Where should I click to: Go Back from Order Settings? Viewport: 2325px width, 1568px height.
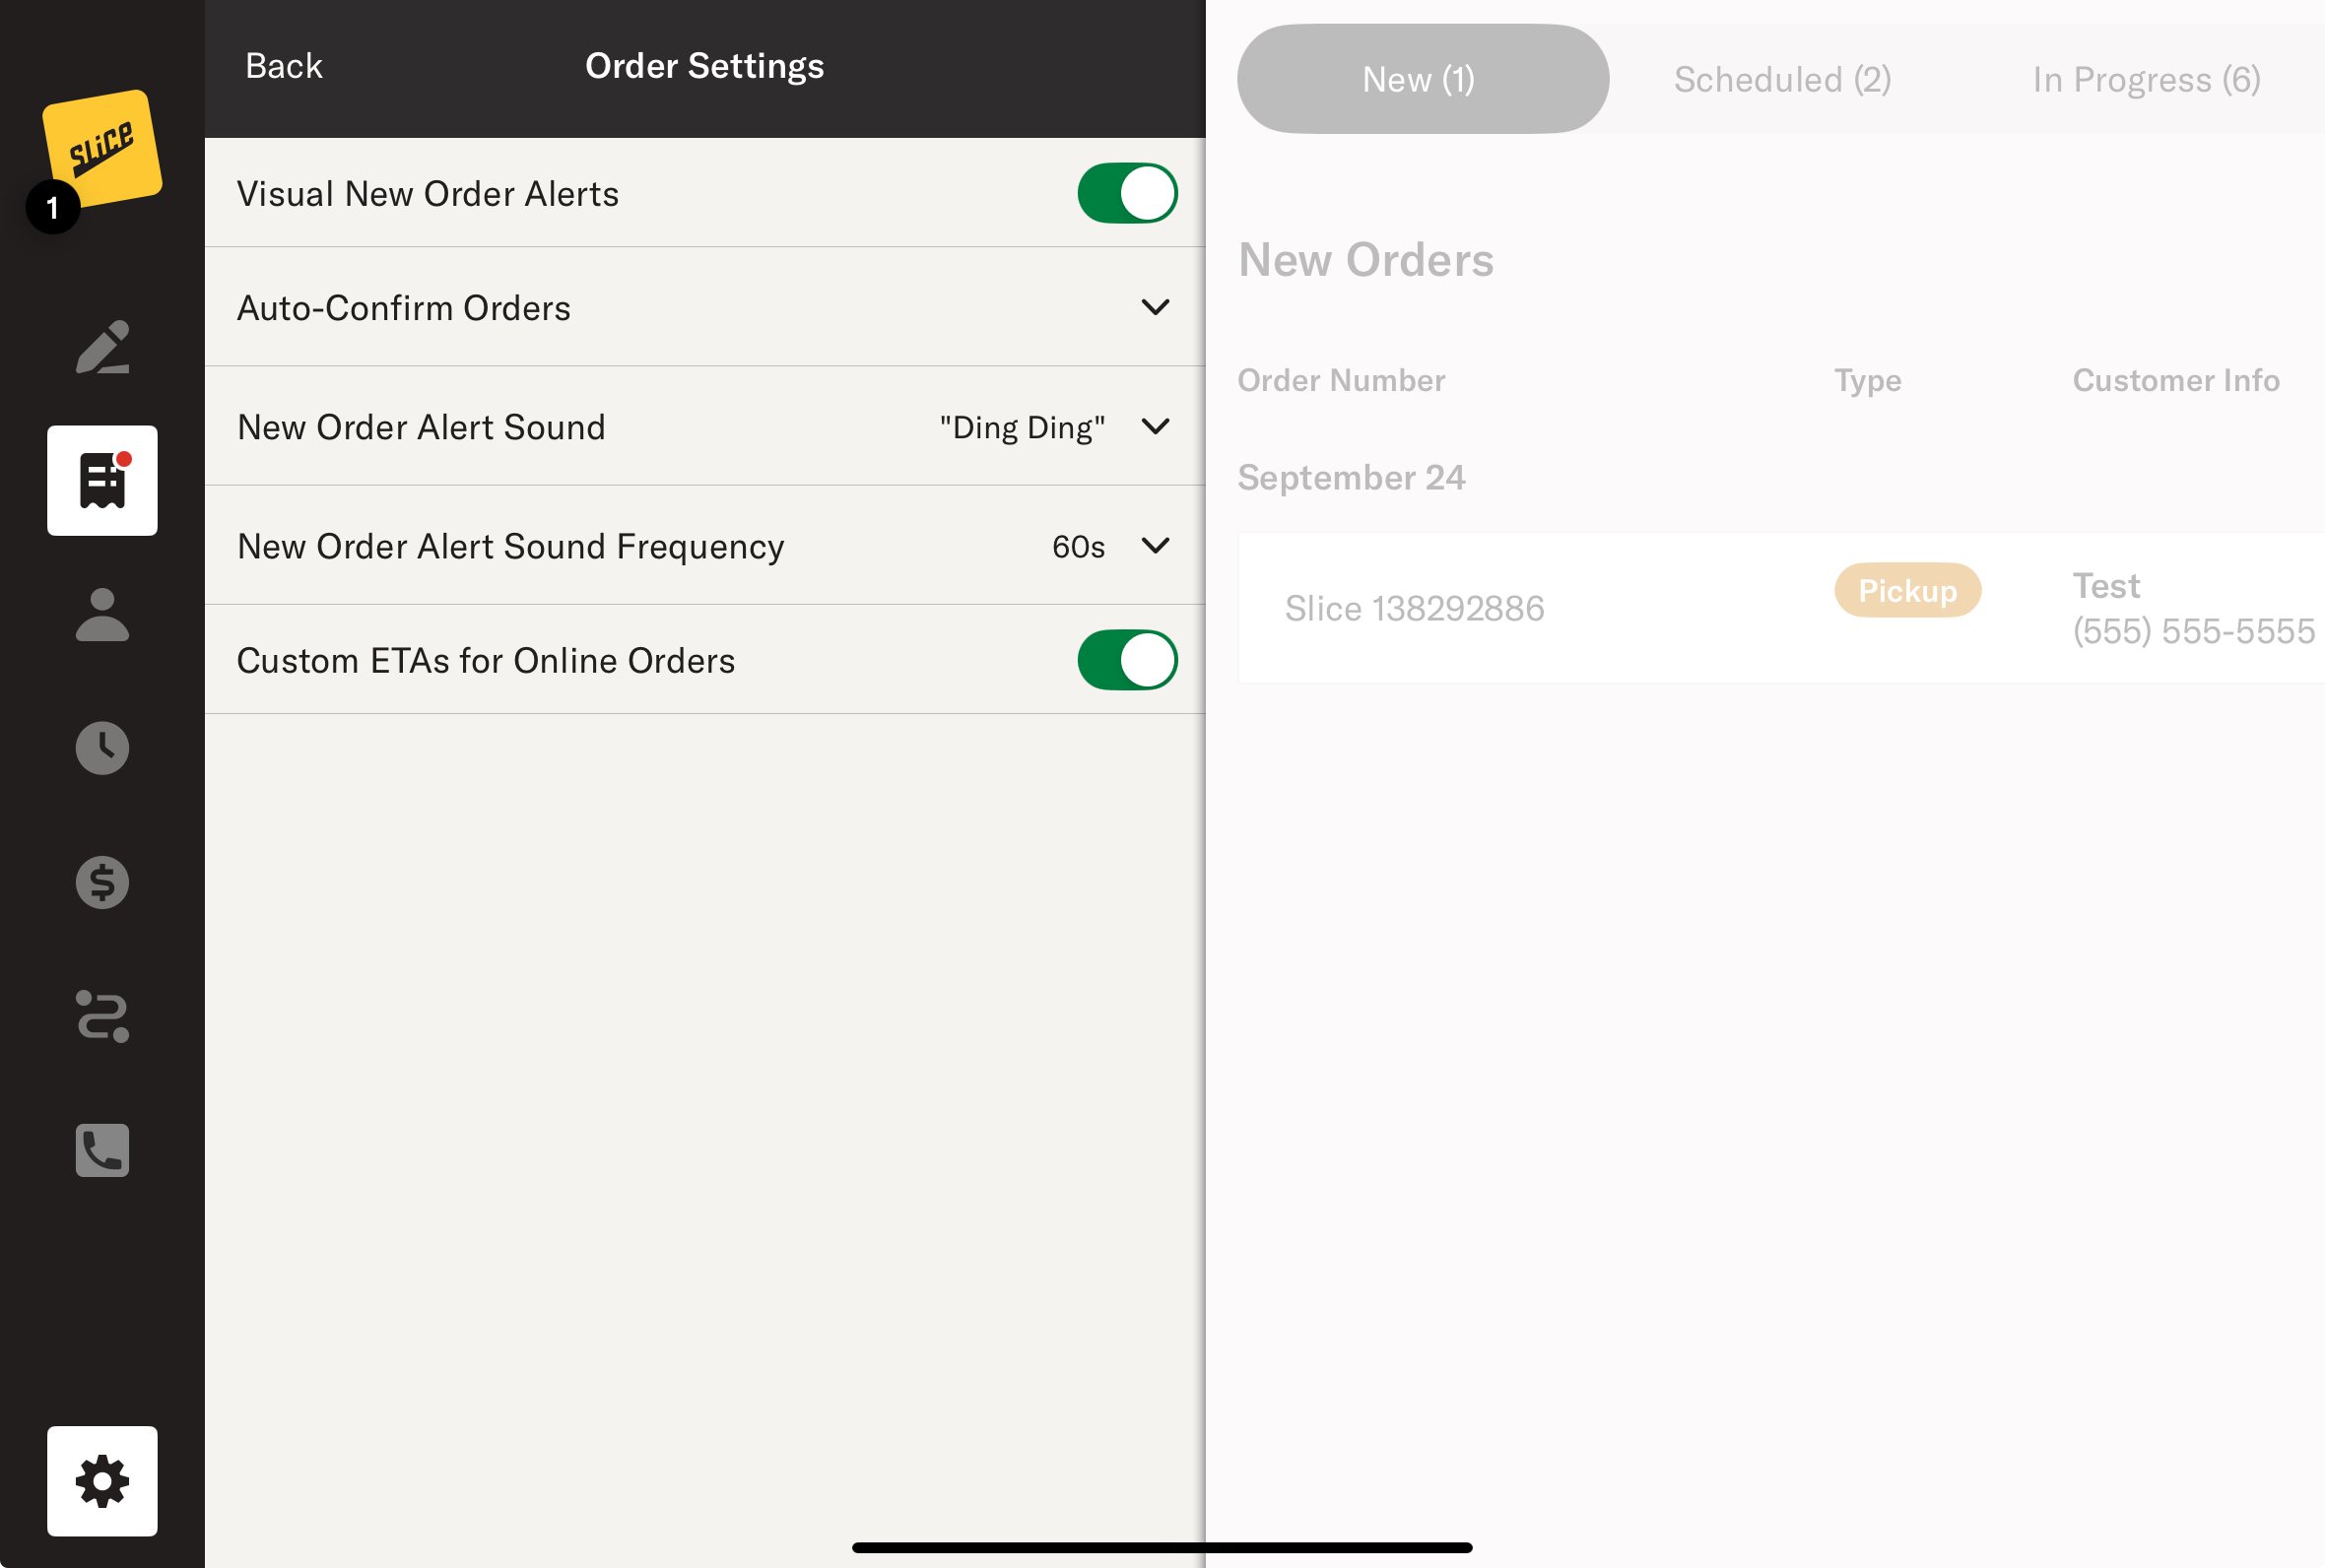tap(284, 66)
